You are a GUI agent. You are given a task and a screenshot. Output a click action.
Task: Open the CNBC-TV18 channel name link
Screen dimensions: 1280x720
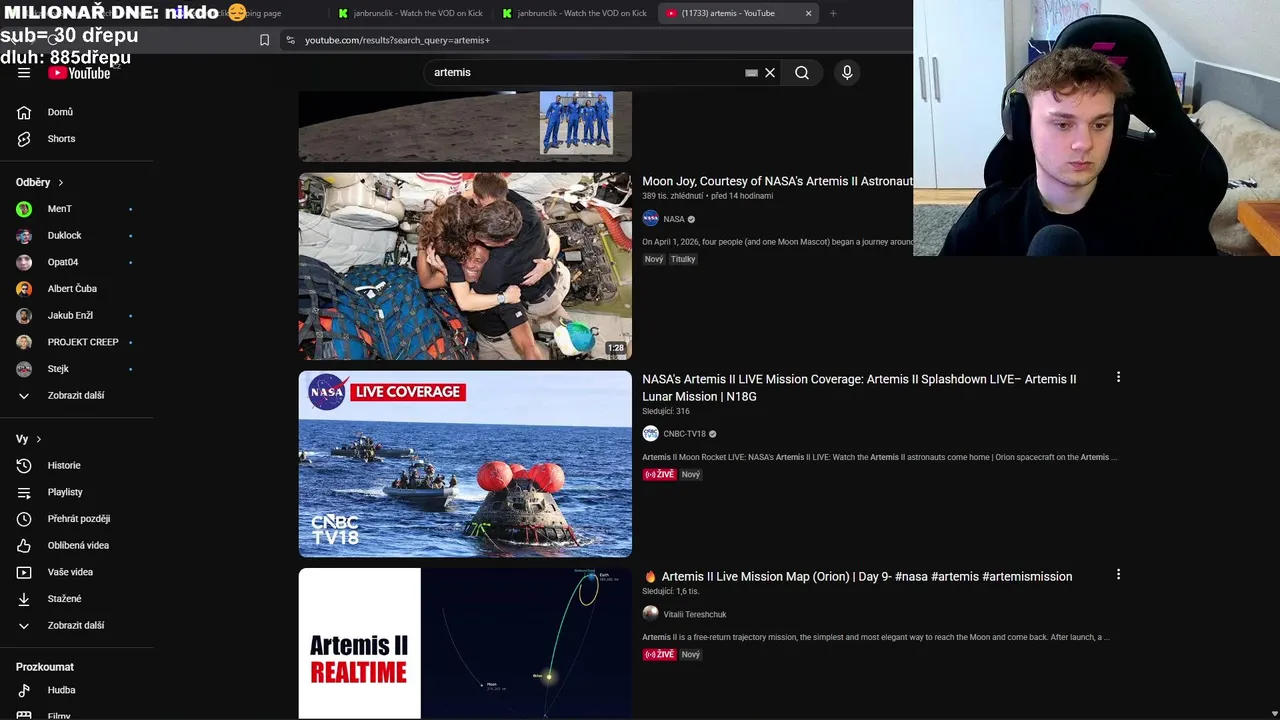click(684, 434)
